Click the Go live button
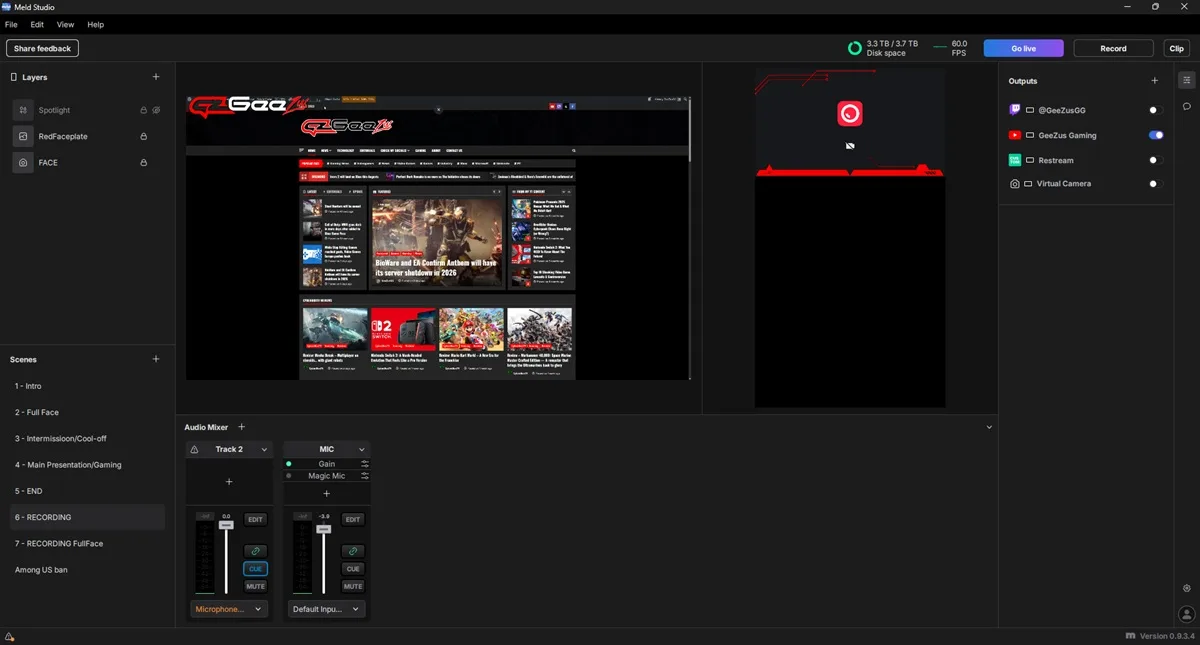This screenshot has width=1200, height=645. [x=1023, y=48]
